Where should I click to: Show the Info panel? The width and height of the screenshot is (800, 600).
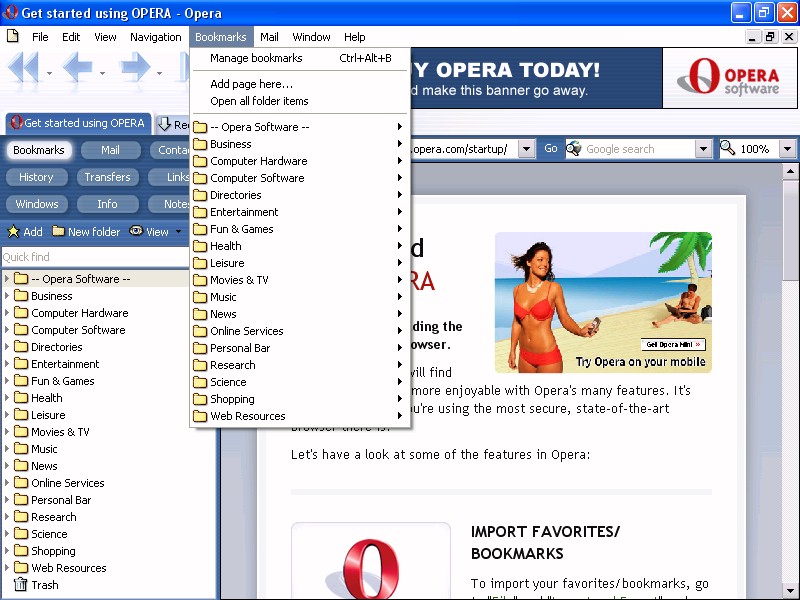(108, 204)
